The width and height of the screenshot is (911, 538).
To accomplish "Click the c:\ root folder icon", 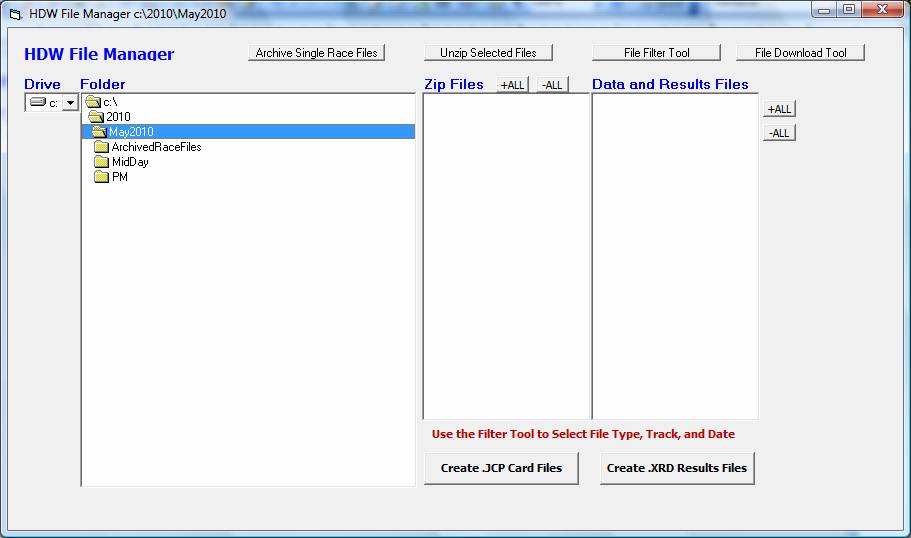I will pyautogui.click(x=93, y=102).
